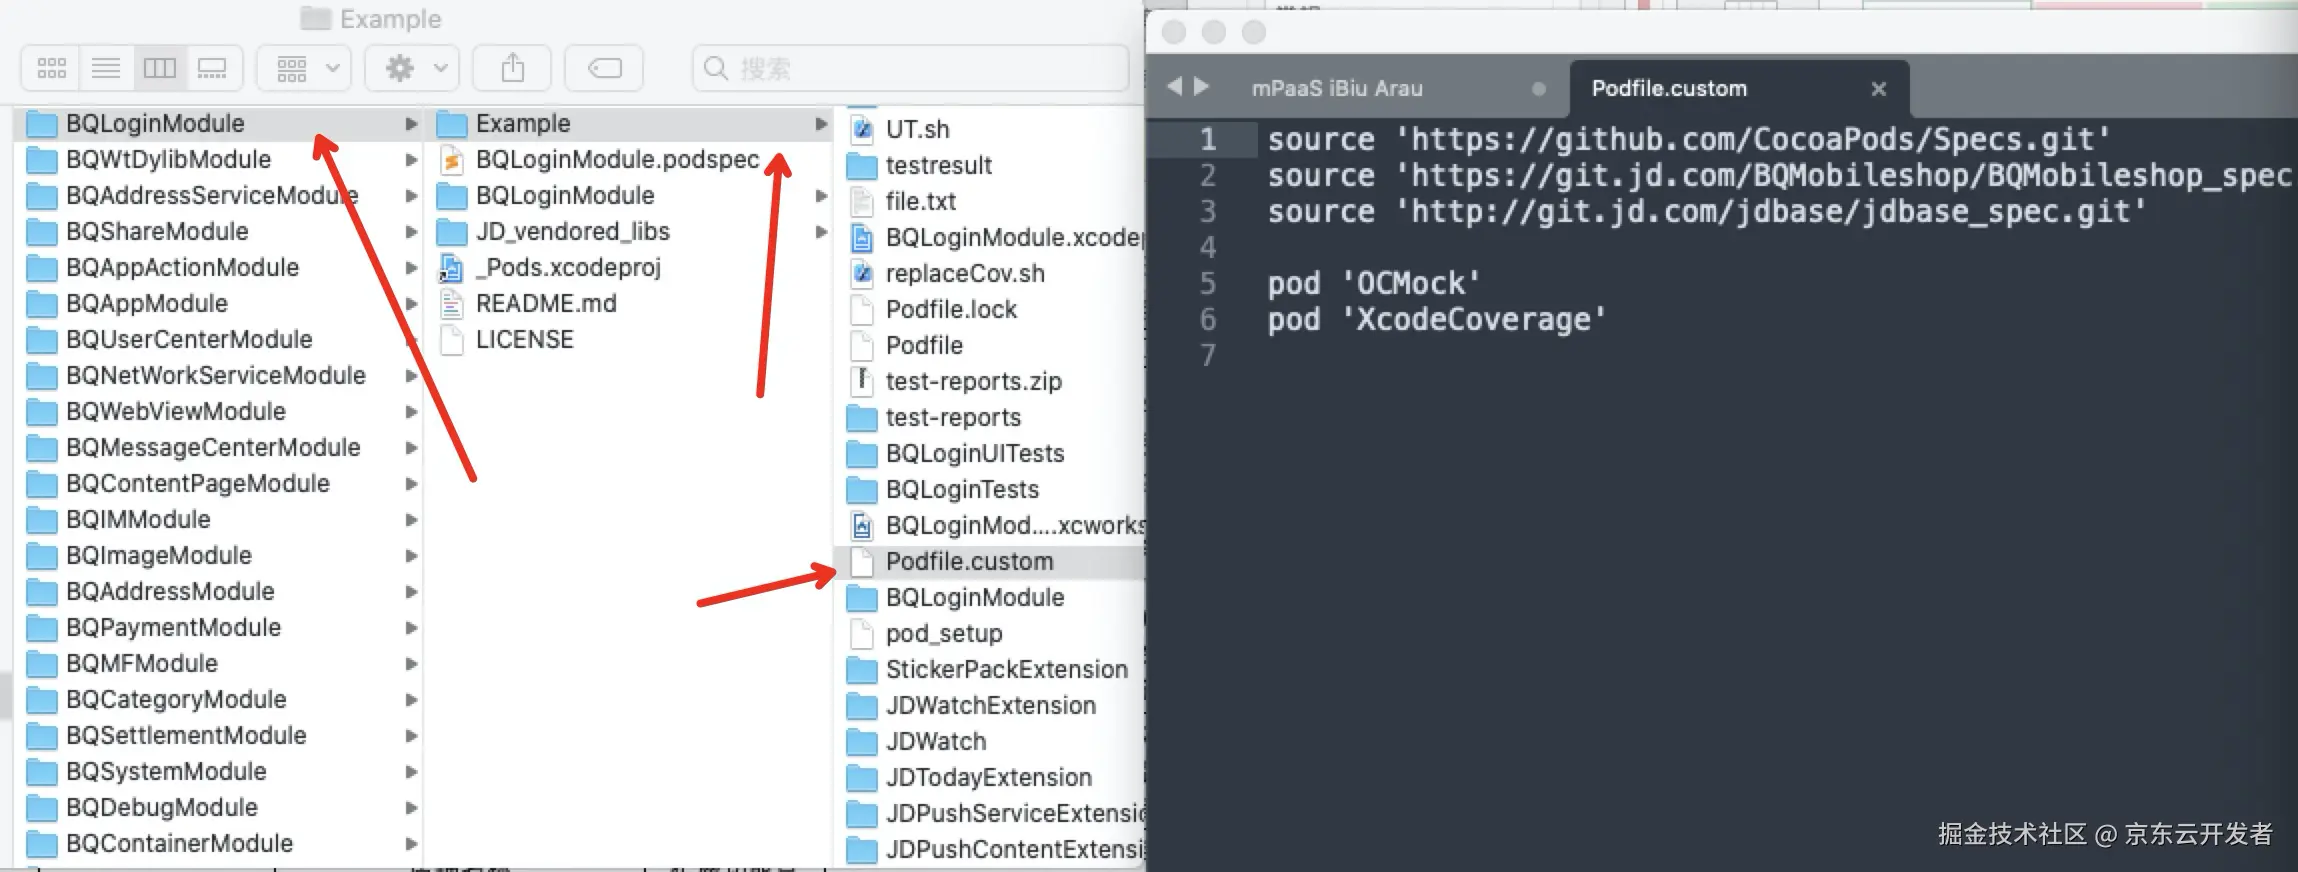Click the BQLoginModule.xcodeproj file icon
Screen dimensions: 2298x872
click(x=862, y=238)
